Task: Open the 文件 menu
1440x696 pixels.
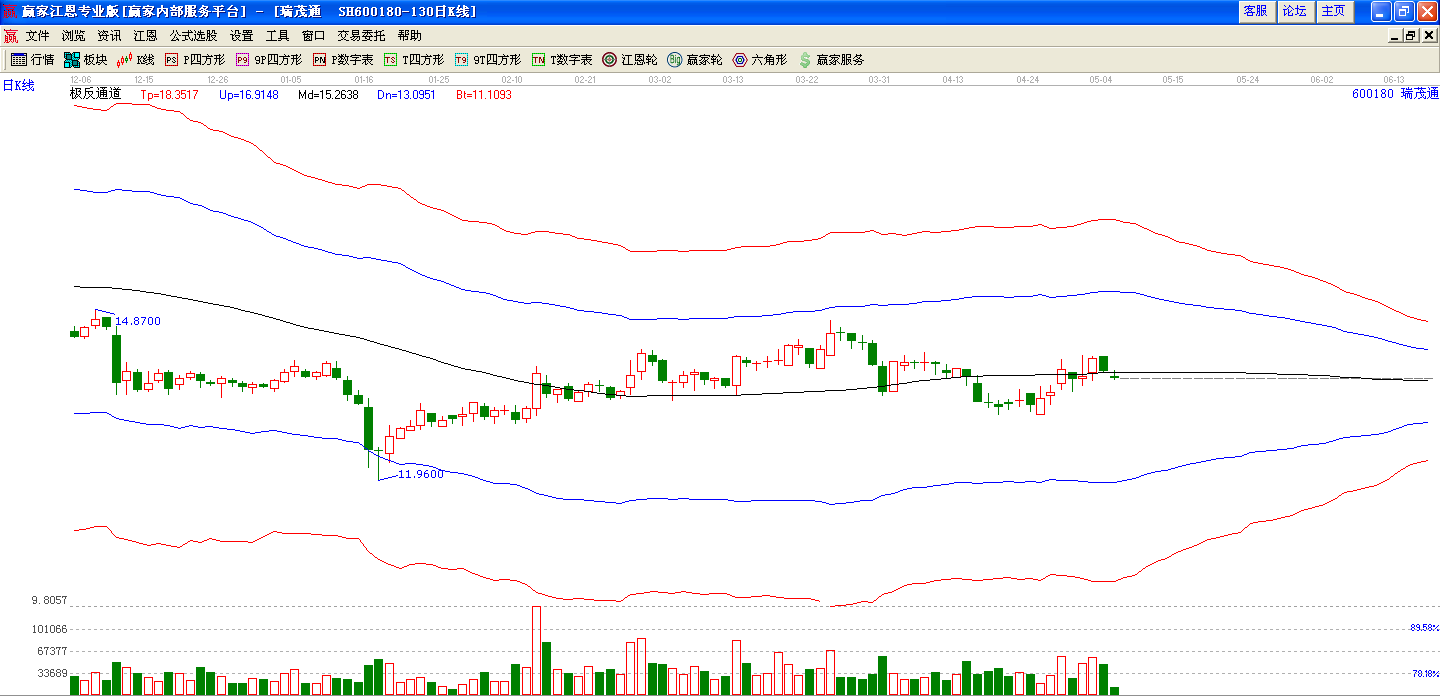Action: tap(38, 36)
